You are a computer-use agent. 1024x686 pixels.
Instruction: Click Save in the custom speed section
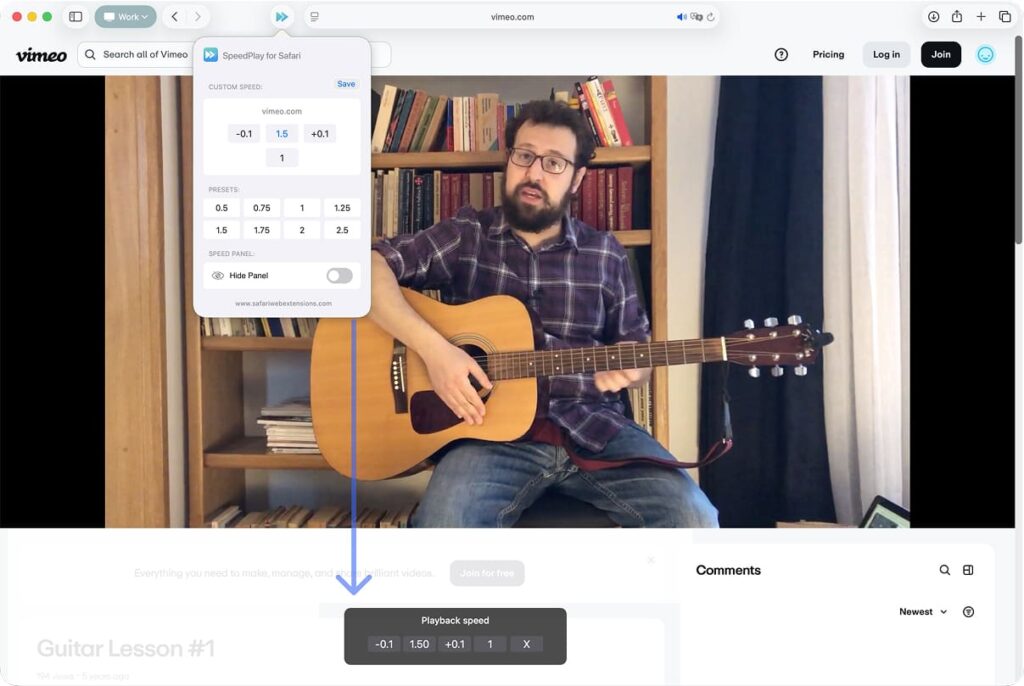[346, 84]
